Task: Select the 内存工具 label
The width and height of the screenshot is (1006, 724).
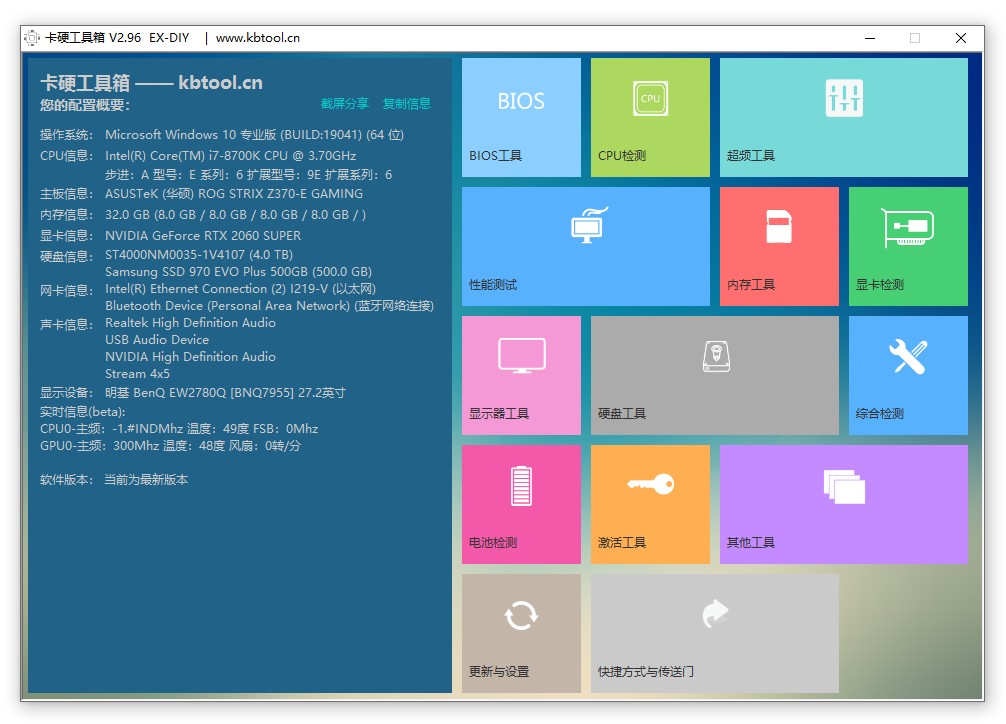Action: 751,284
